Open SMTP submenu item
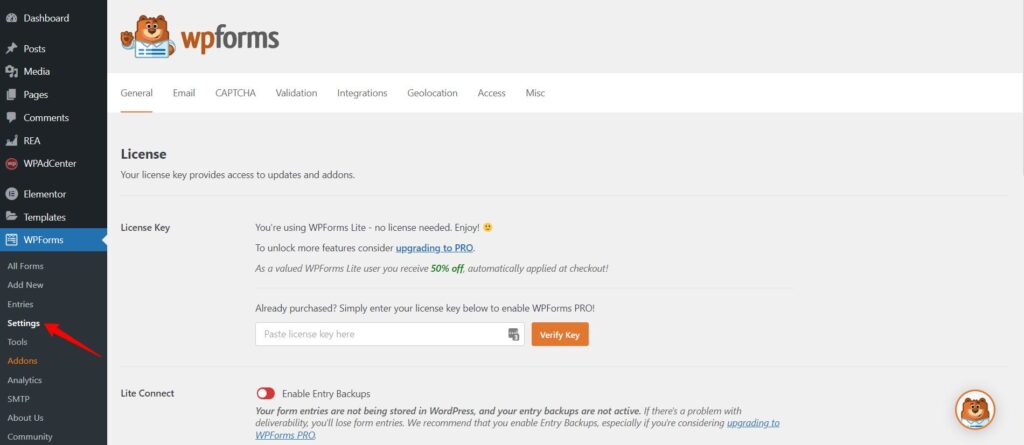This screenshot has width=1024, height=445. [18, 399]
